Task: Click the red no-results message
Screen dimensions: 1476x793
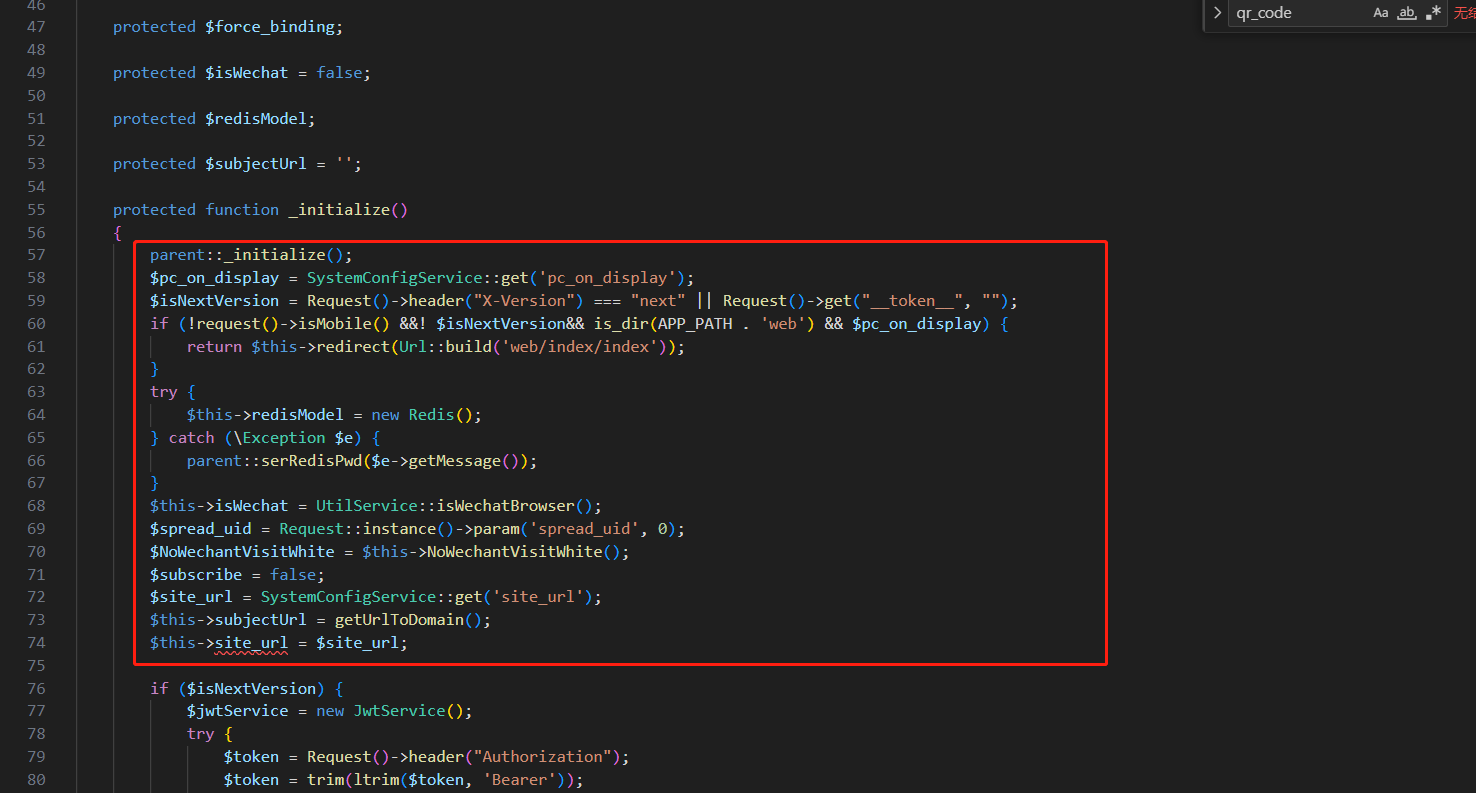Action: pyautogui.click(x=1464, y=13)
